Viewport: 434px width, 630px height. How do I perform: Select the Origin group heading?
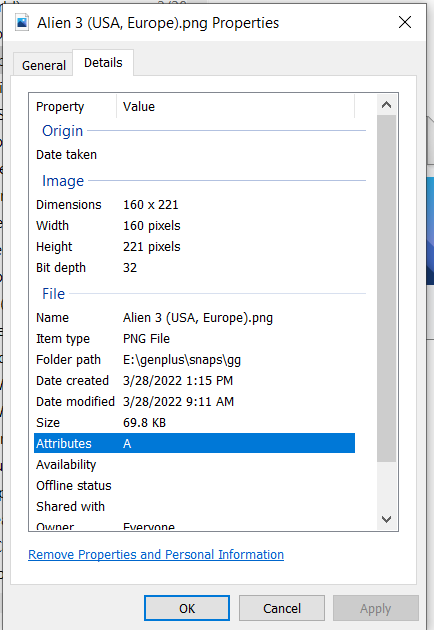(x=62, y=131)
